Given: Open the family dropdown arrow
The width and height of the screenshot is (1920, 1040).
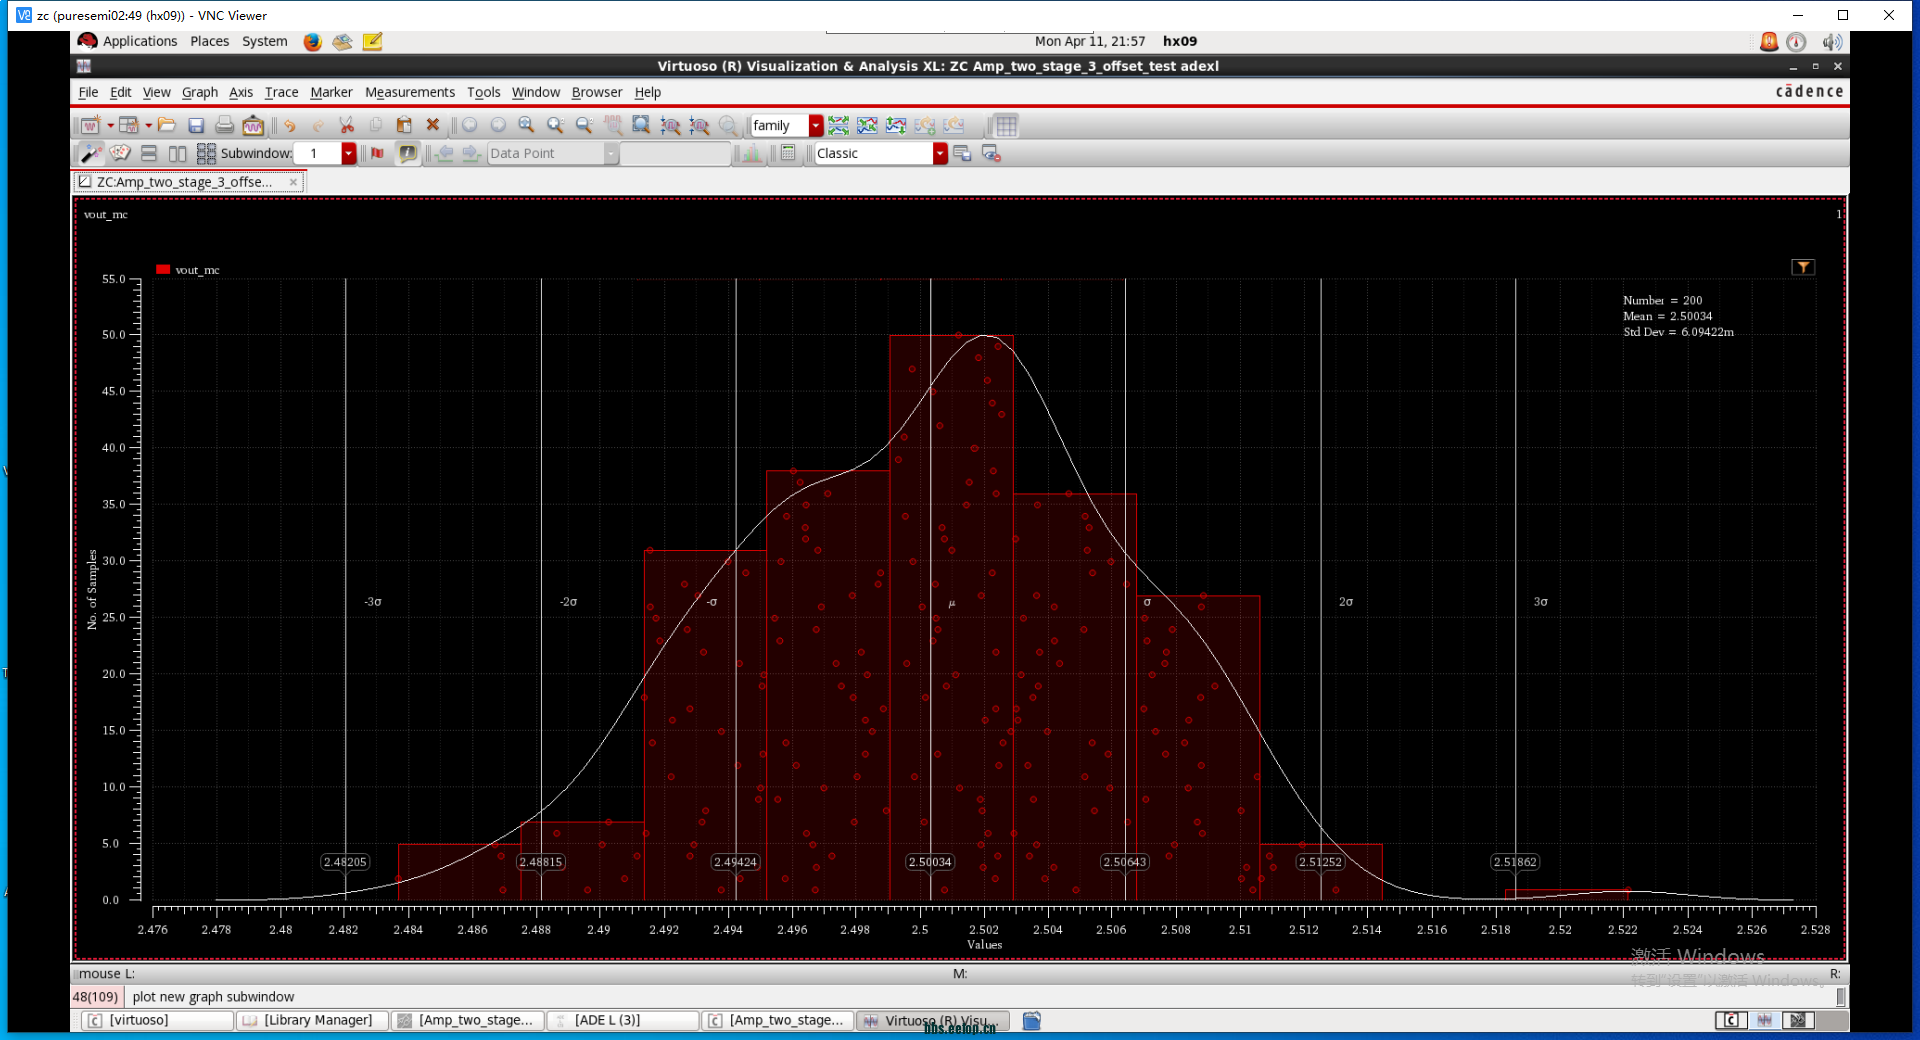Looking at the screenshot, I should (816, 125).
